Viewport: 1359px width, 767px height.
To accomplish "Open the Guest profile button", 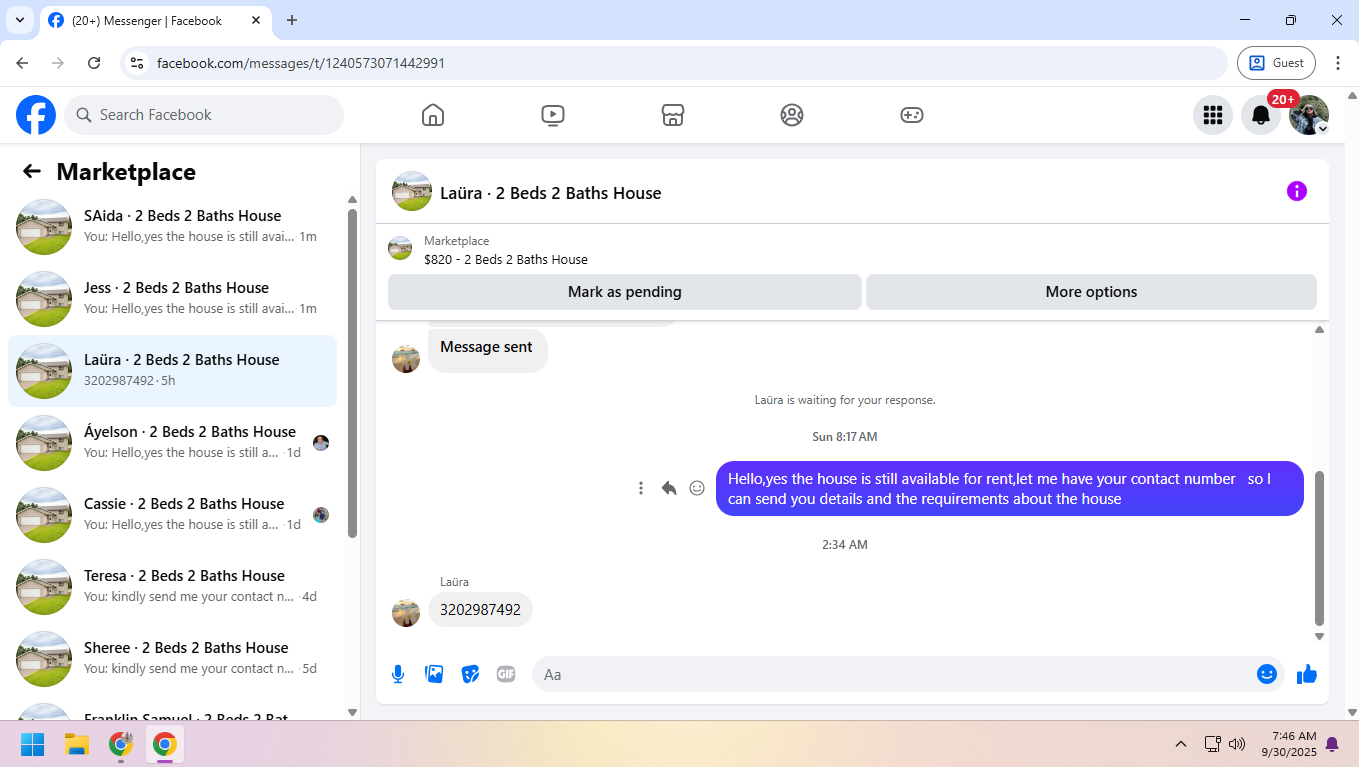I will pyautogui.click(x=1276, y=63).
